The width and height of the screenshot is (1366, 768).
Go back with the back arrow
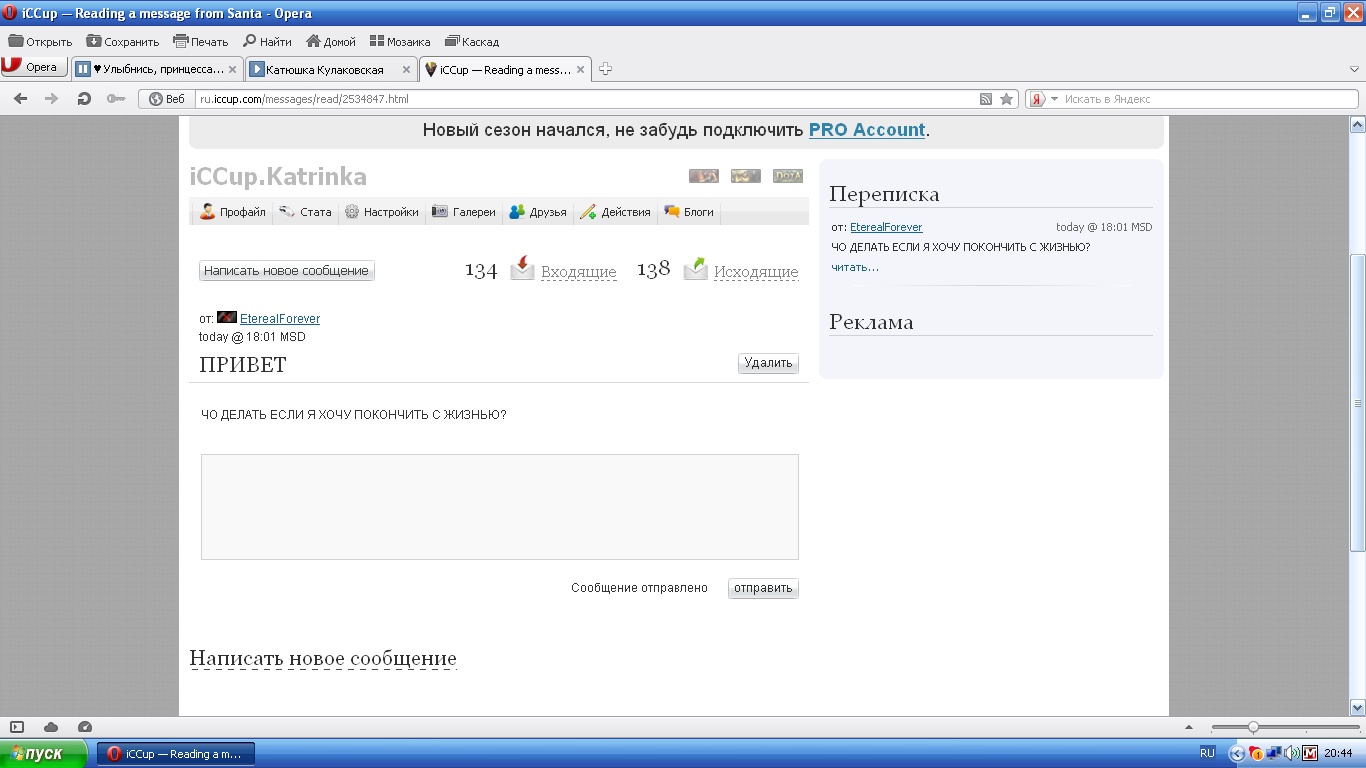tap(20, 99)
